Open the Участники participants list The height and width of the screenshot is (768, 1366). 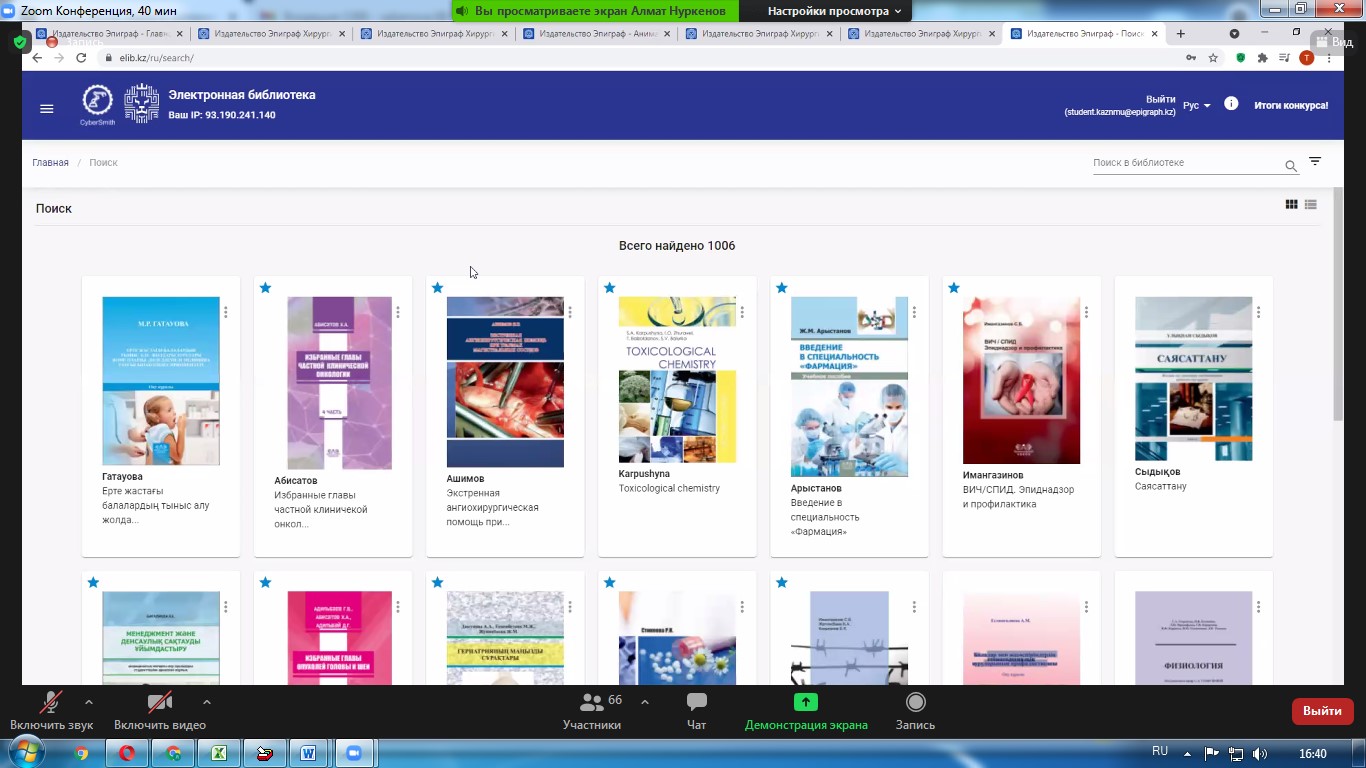(592, 711)
